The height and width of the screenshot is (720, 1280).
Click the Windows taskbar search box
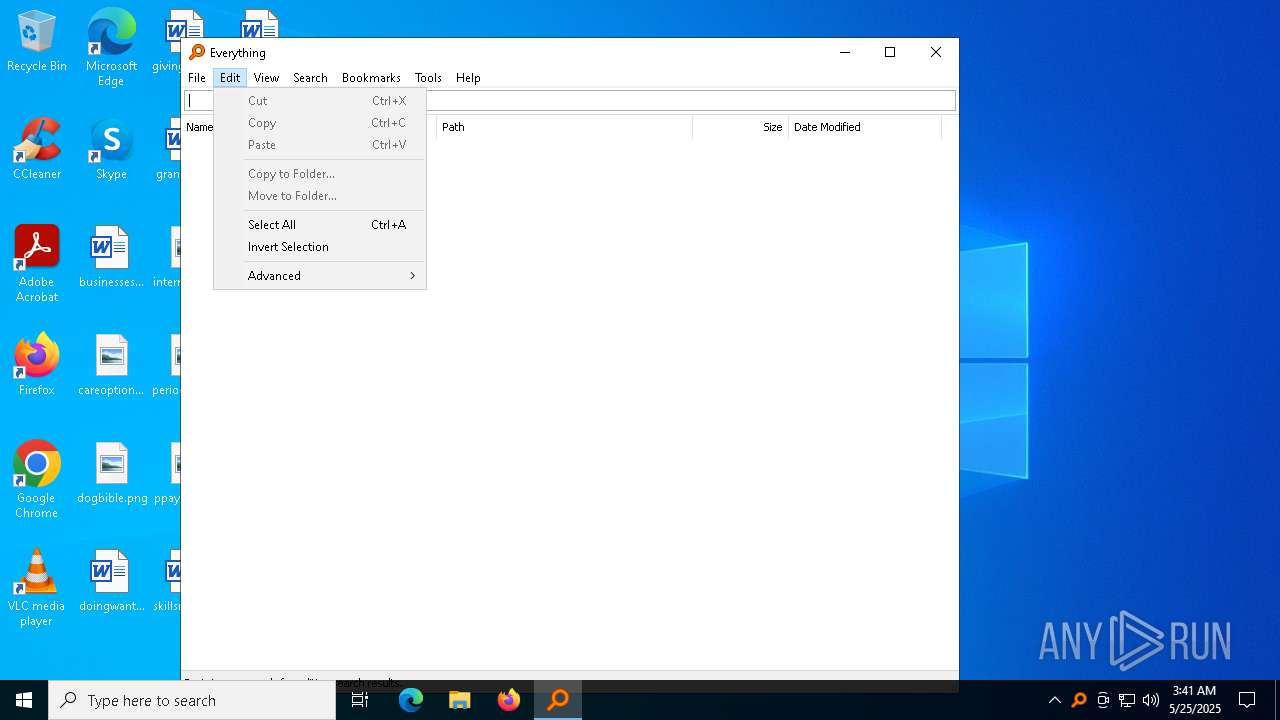pos(192,700)
